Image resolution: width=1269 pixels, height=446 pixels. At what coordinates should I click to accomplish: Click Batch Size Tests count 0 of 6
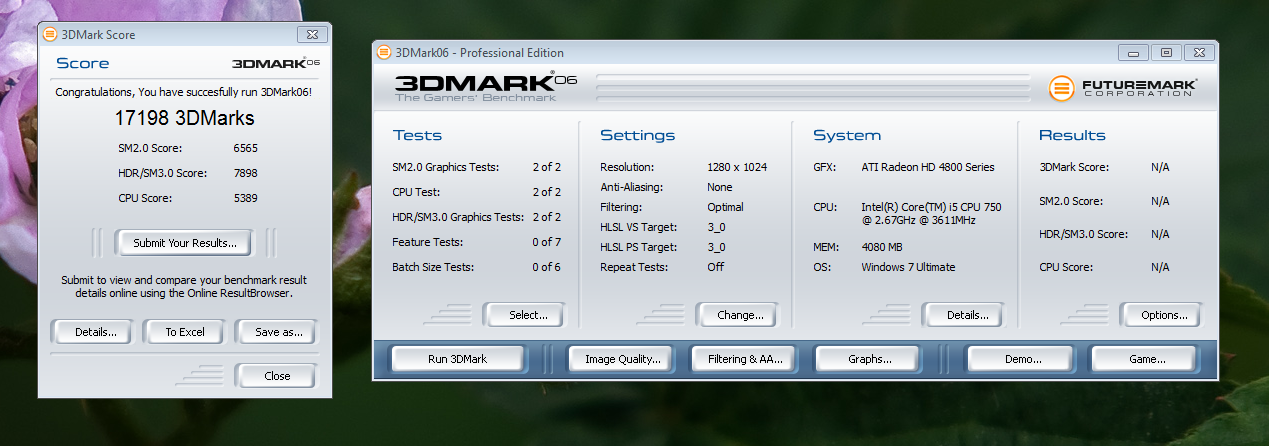point(546,267)
